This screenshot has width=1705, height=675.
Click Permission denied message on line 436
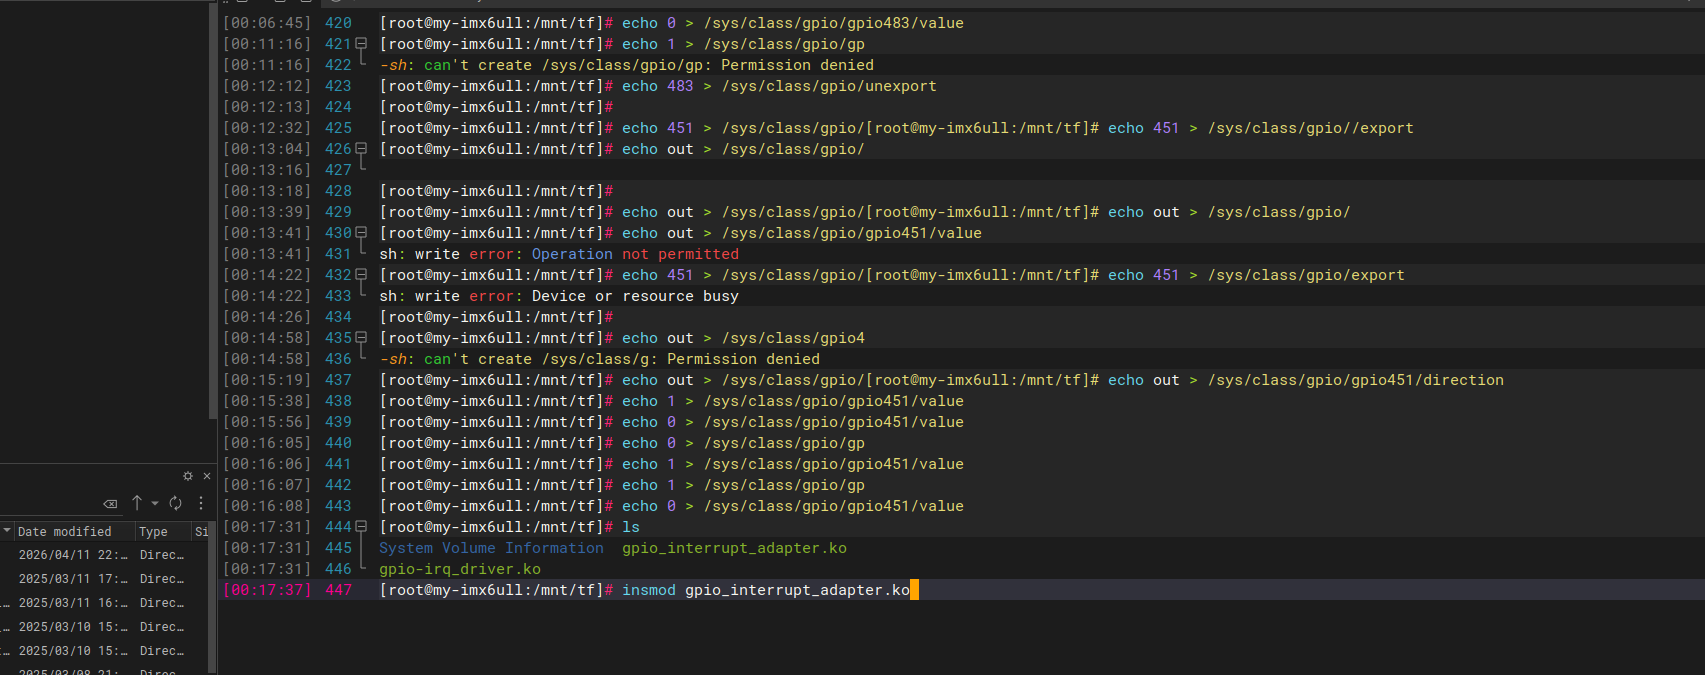[743, 359]
